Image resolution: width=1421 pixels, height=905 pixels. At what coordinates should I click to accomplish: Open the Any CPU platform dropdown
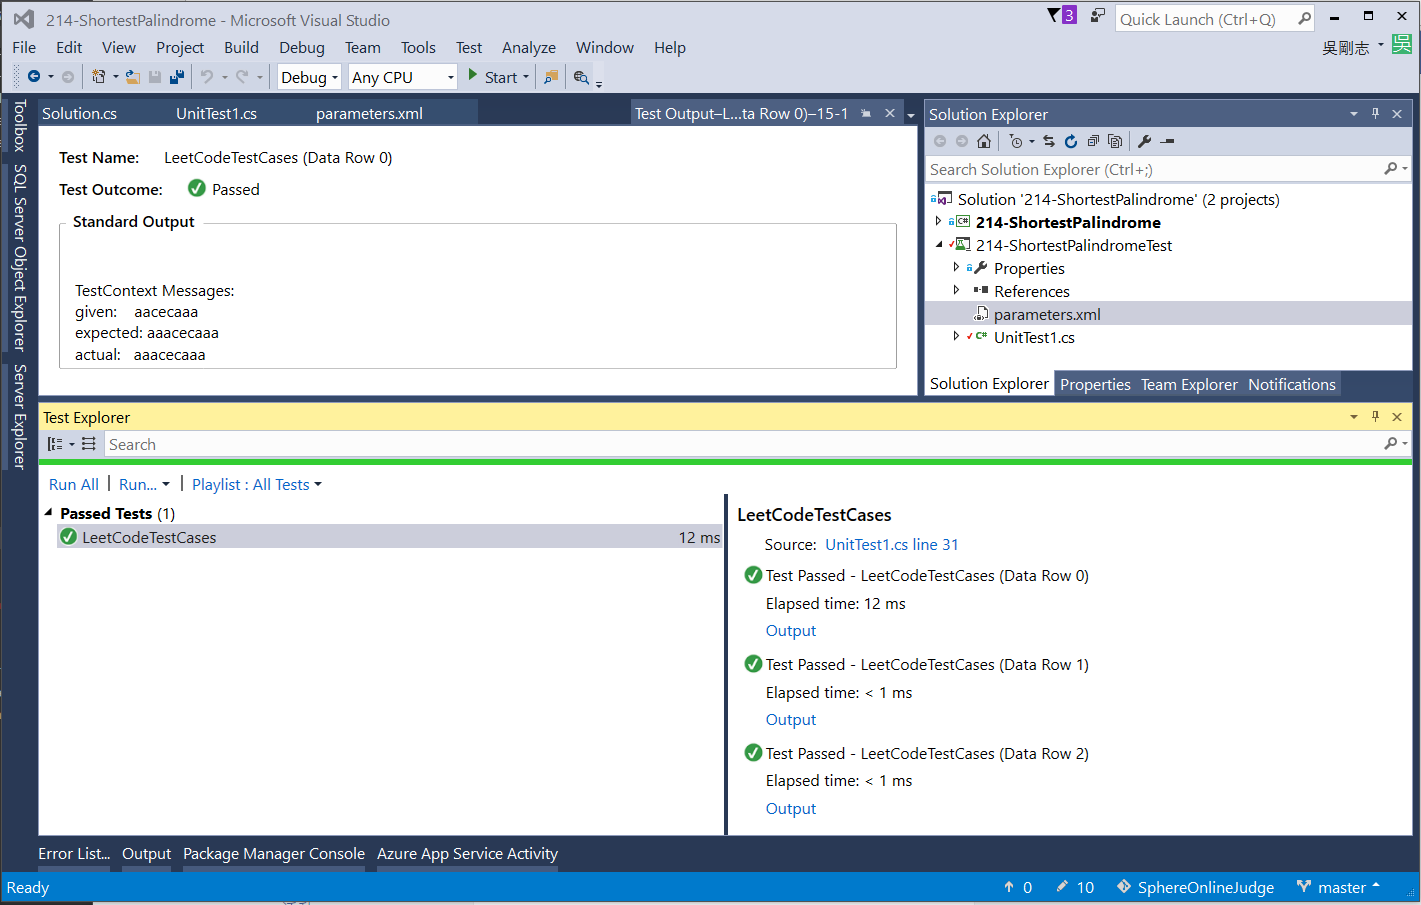click(x=402, y=77)
